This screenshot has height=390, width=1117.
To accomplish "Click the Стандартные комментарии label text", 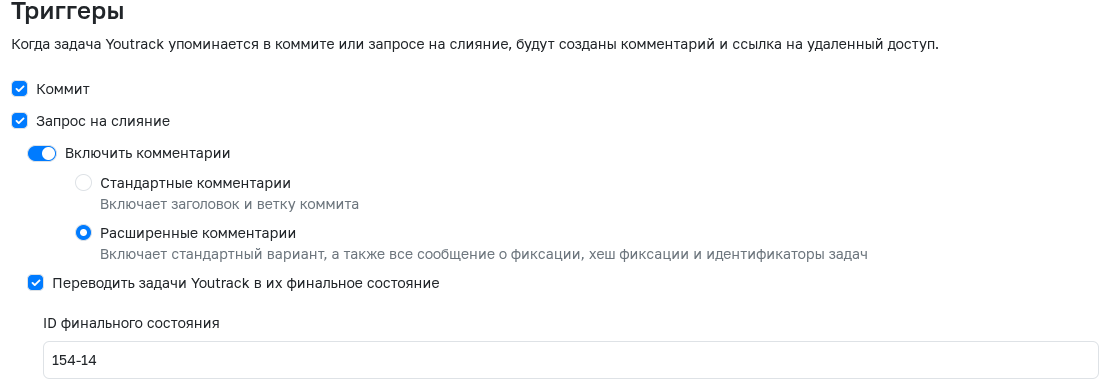I will pos(195,183).
